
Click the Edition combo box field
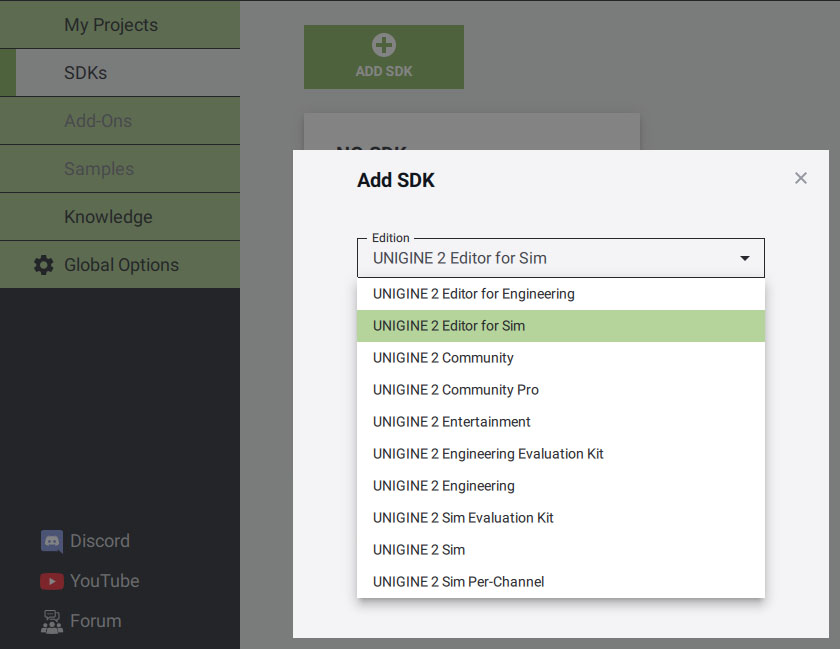coord(561,258)
